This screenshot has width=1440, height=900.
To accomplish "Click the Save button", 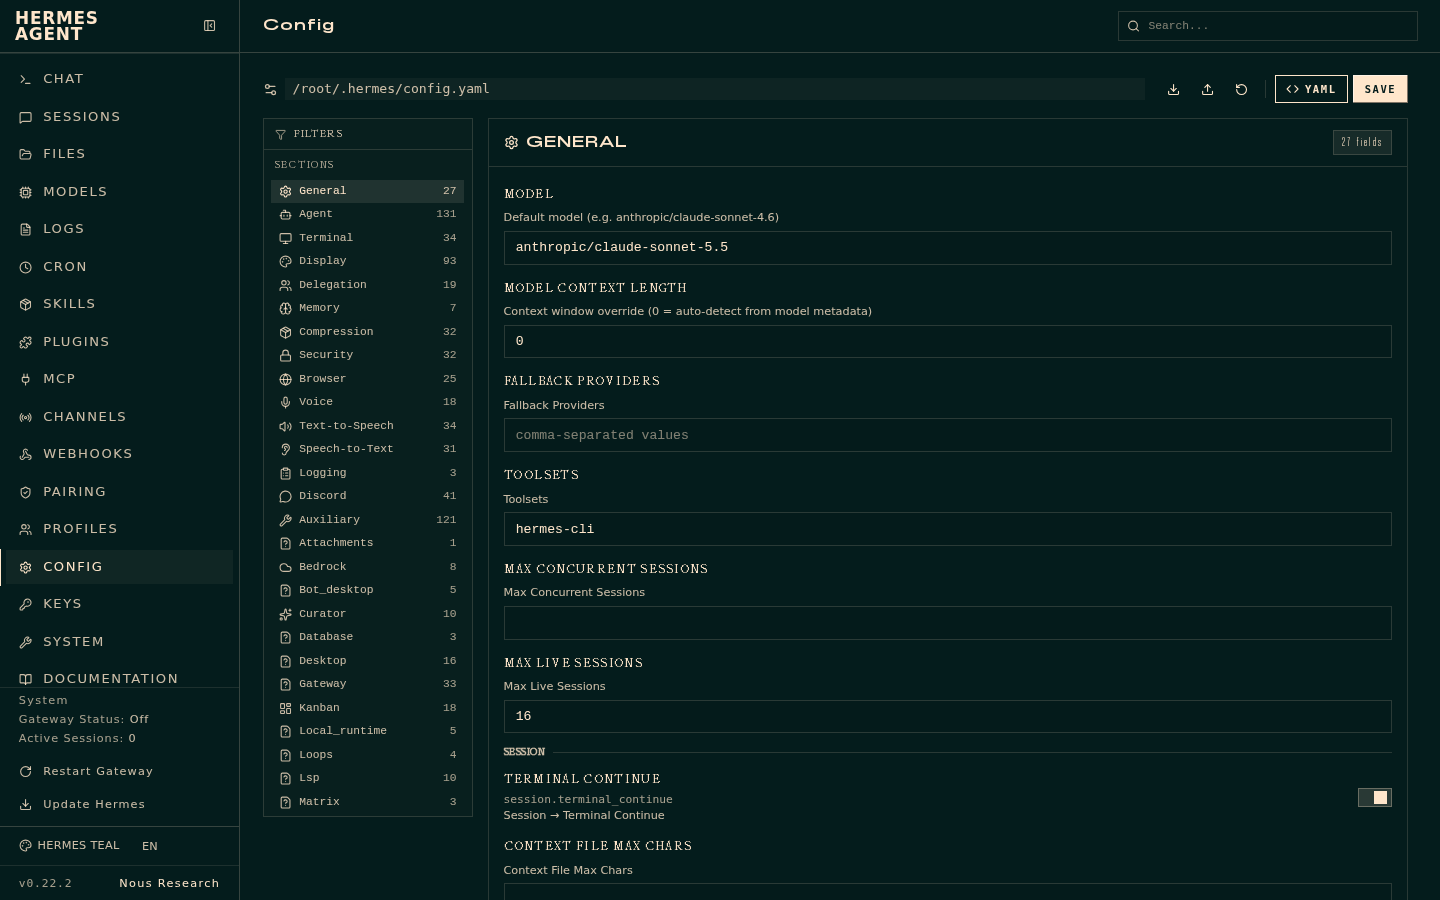I will tap(1380, 89).
